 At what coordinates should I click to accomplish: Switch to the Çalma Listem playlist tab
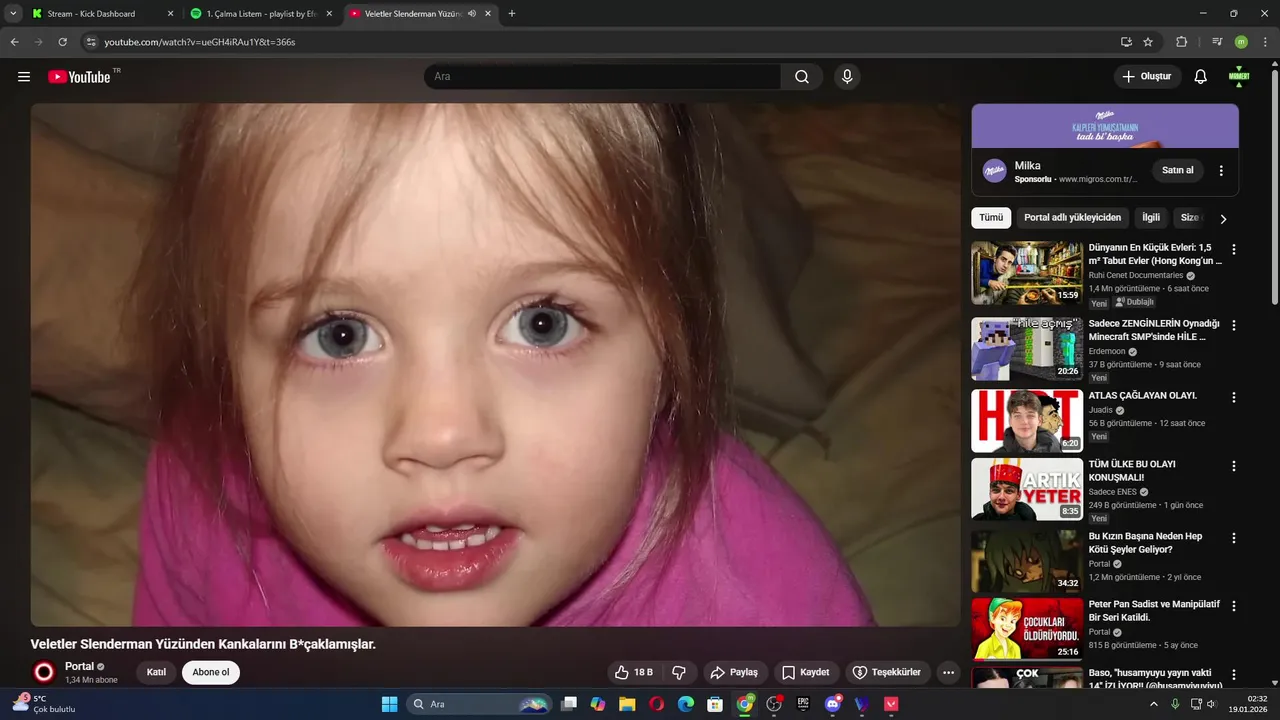(261, 14)
